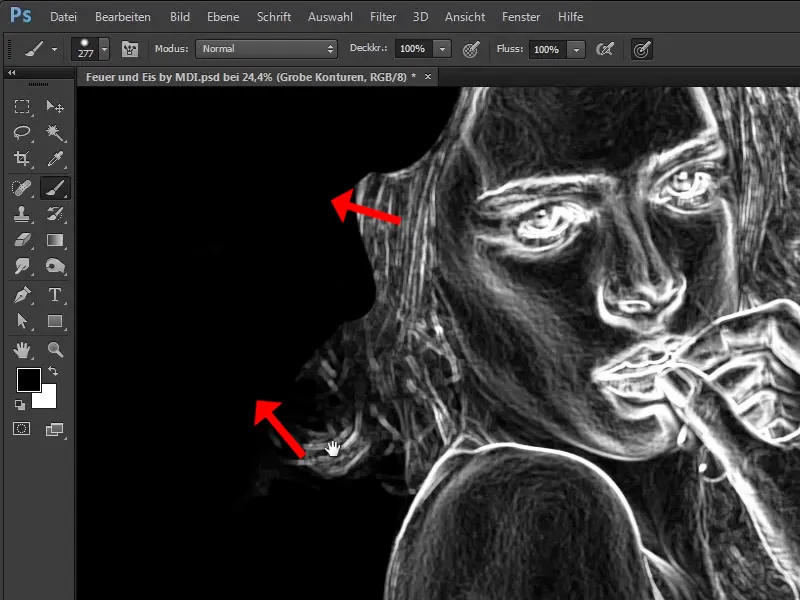Select the Lasso tool
Viewport: 800px width, 600px height.
coord(21,133)
